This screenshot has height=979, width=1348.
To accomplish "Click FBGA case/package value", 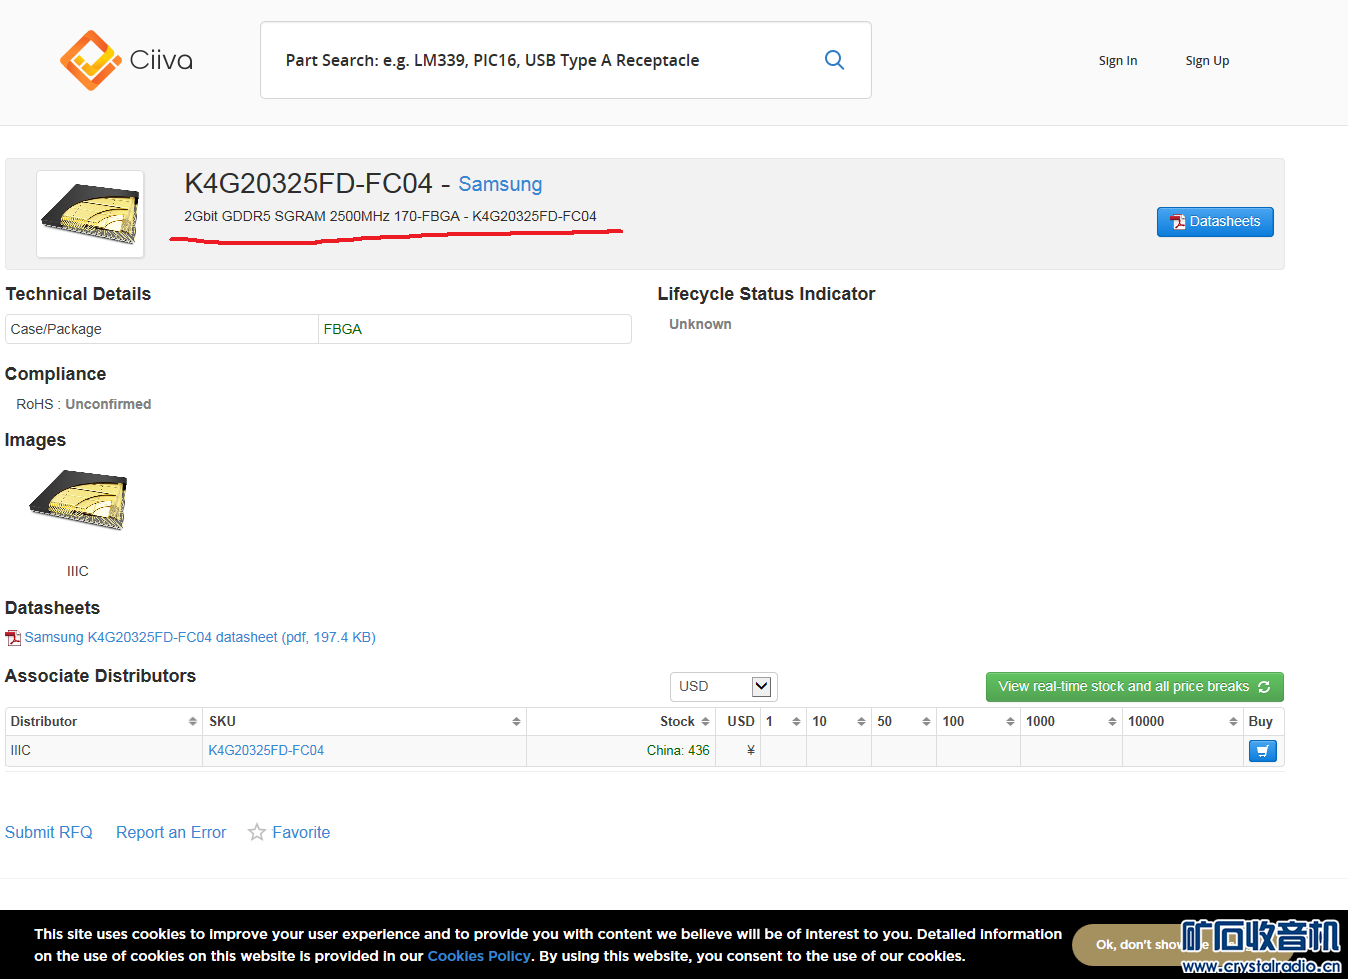I will 343,329.
